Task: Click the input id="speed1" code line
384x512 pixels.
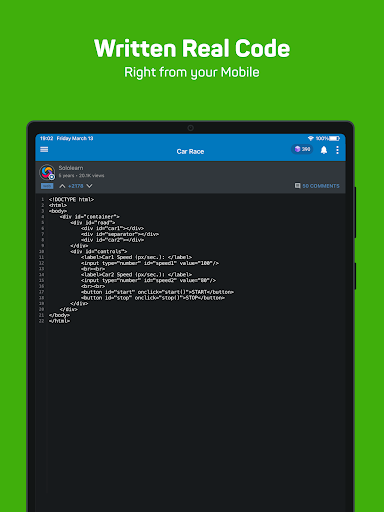Action: (150, 263)
